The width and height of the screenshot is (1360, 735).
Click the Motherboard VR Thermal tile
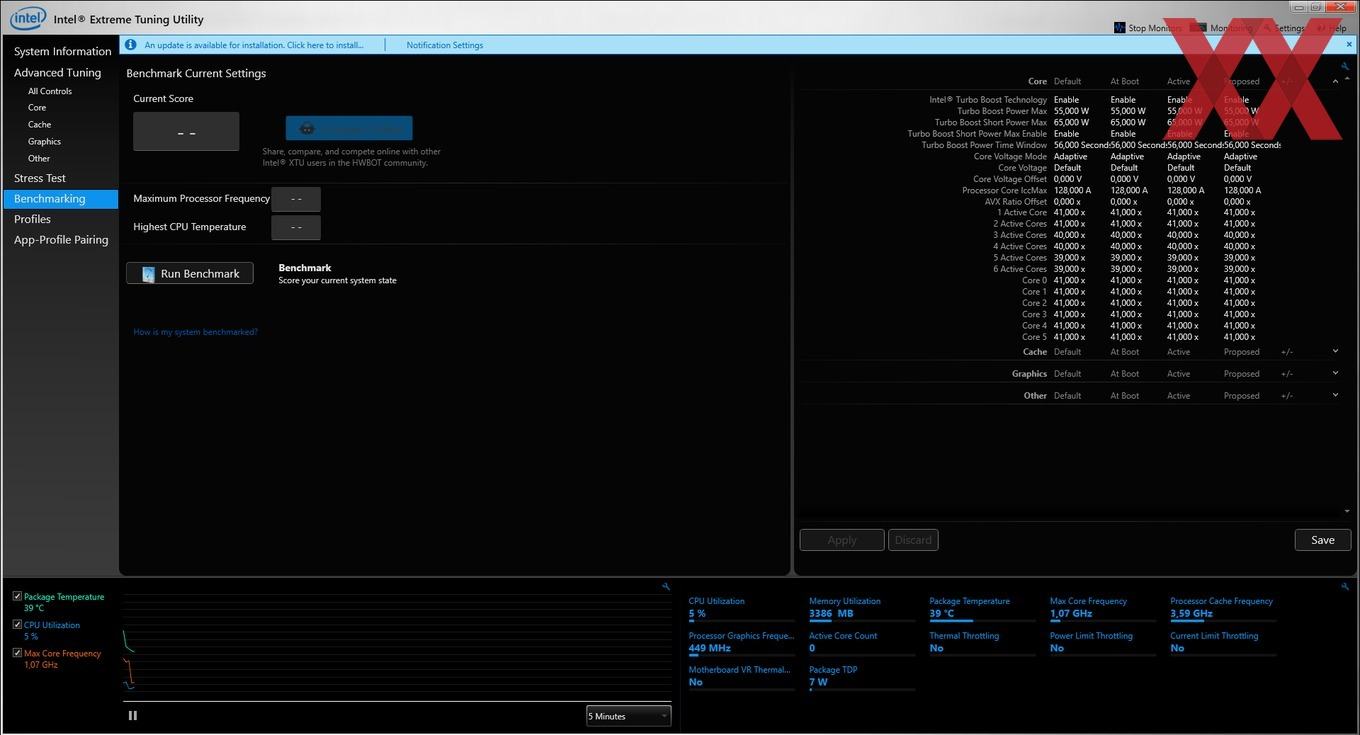pos(742,676)
